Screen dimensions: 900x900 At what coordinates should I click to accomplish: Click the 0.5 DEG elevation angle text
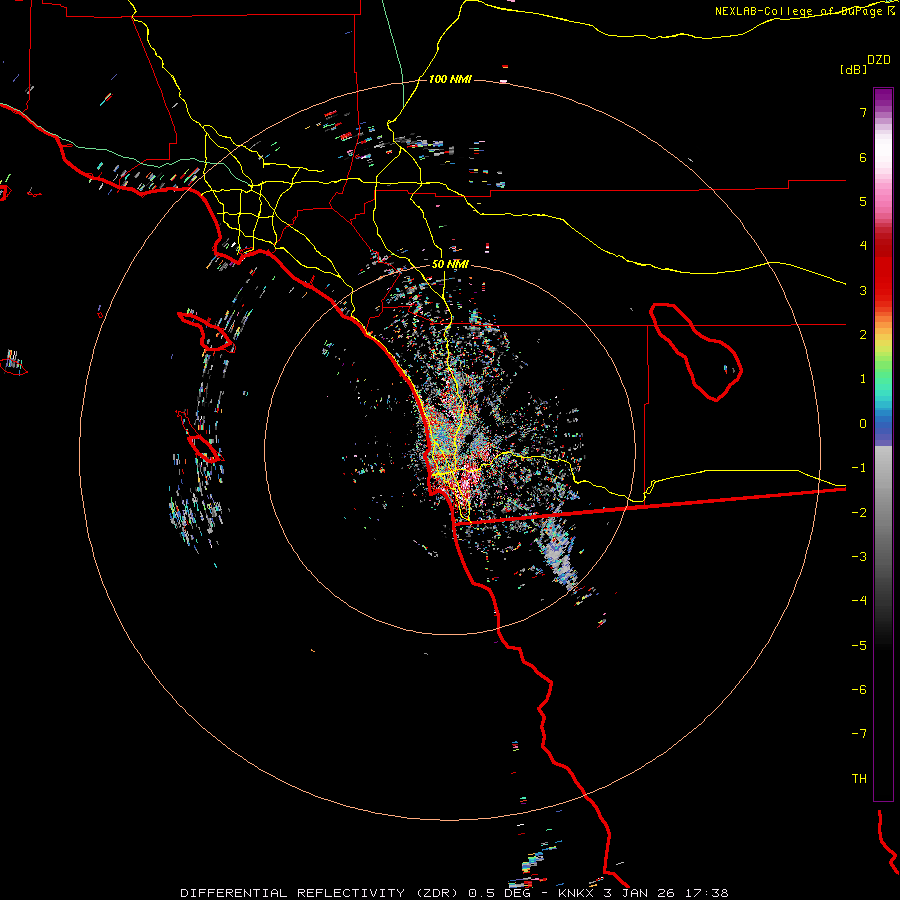[x=502, y=893]
